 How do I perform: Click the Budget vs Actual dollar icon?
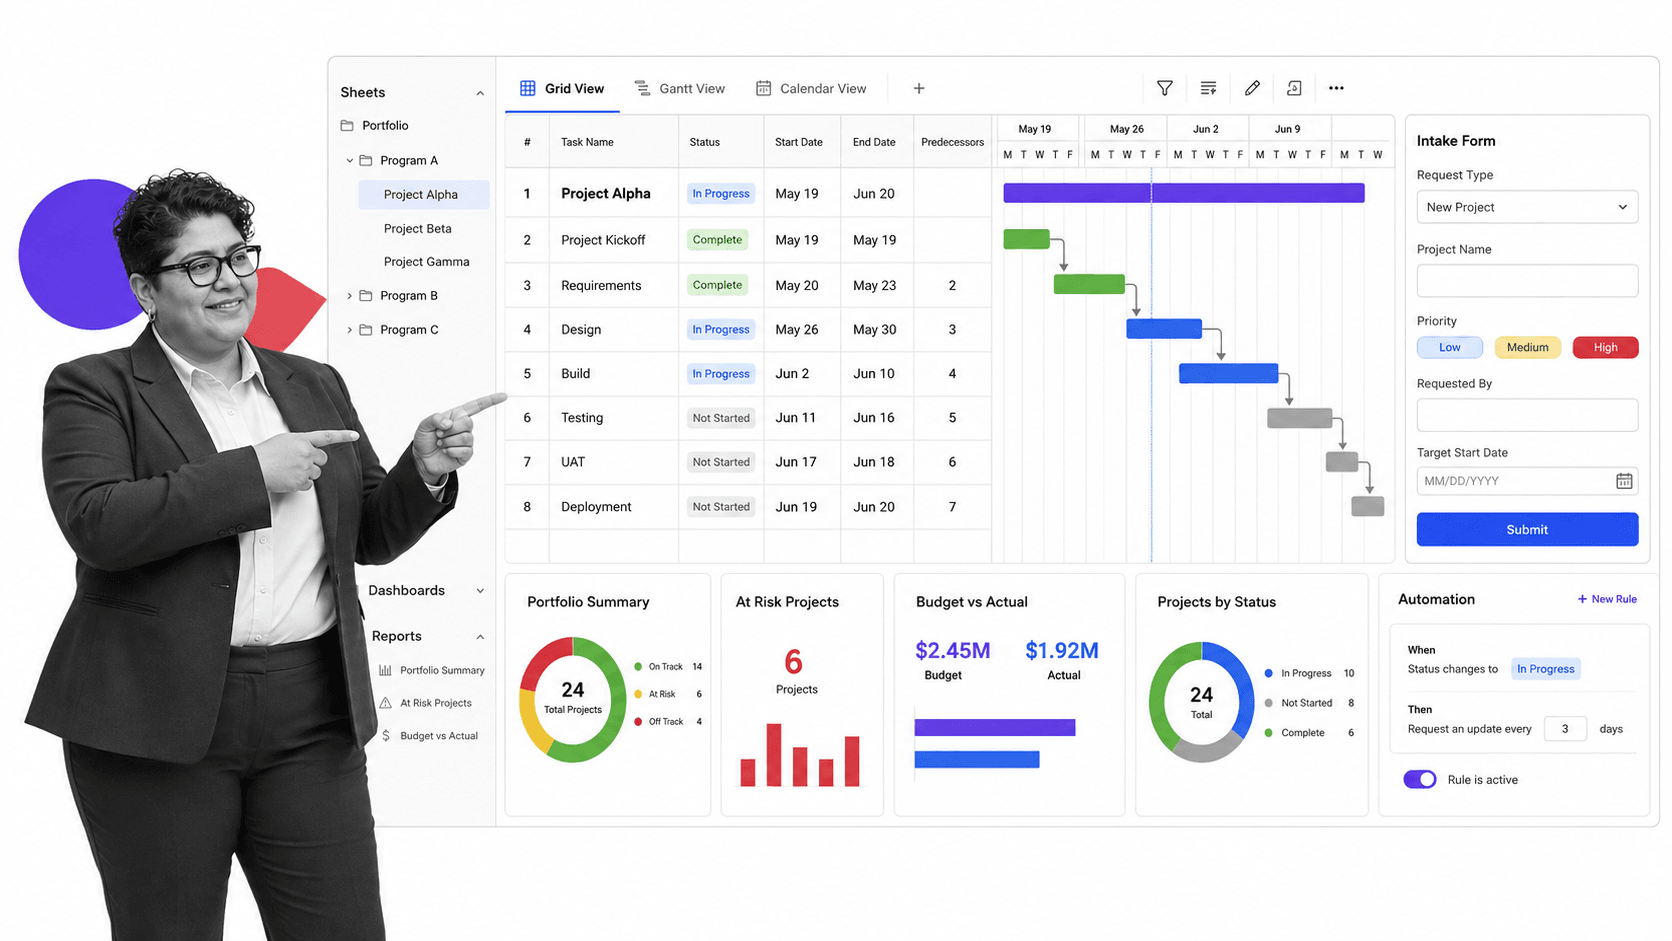point(386,735)
